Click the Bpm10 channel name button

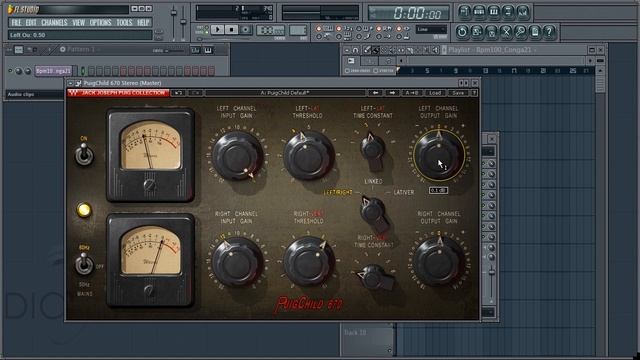click(x=53, y=71)
